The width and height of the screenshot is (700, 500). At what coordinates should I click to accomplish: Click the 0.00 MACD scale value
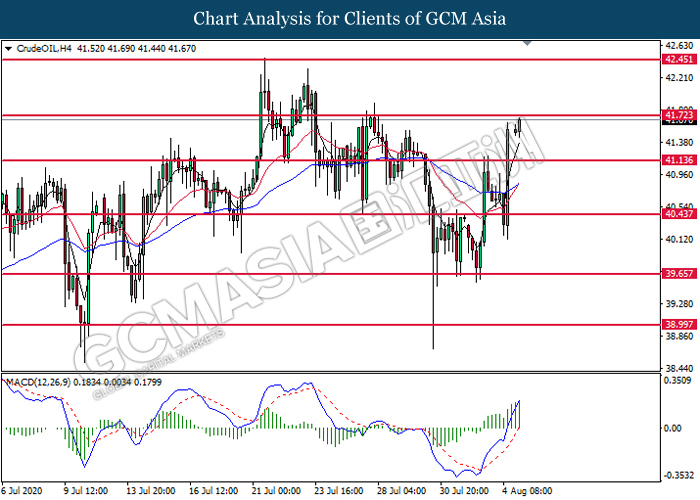click(x=673, y=428)
